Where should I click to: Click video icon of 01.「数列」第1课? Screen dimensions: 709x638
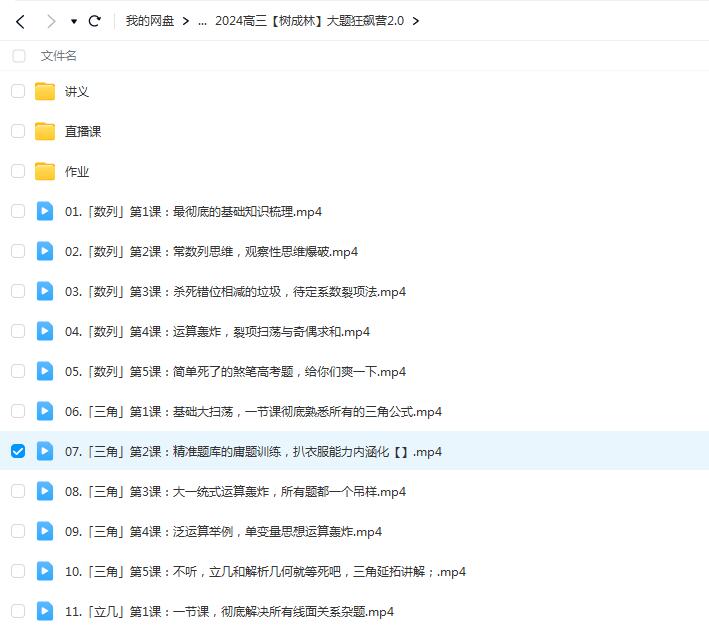click(x=45, y=211)
